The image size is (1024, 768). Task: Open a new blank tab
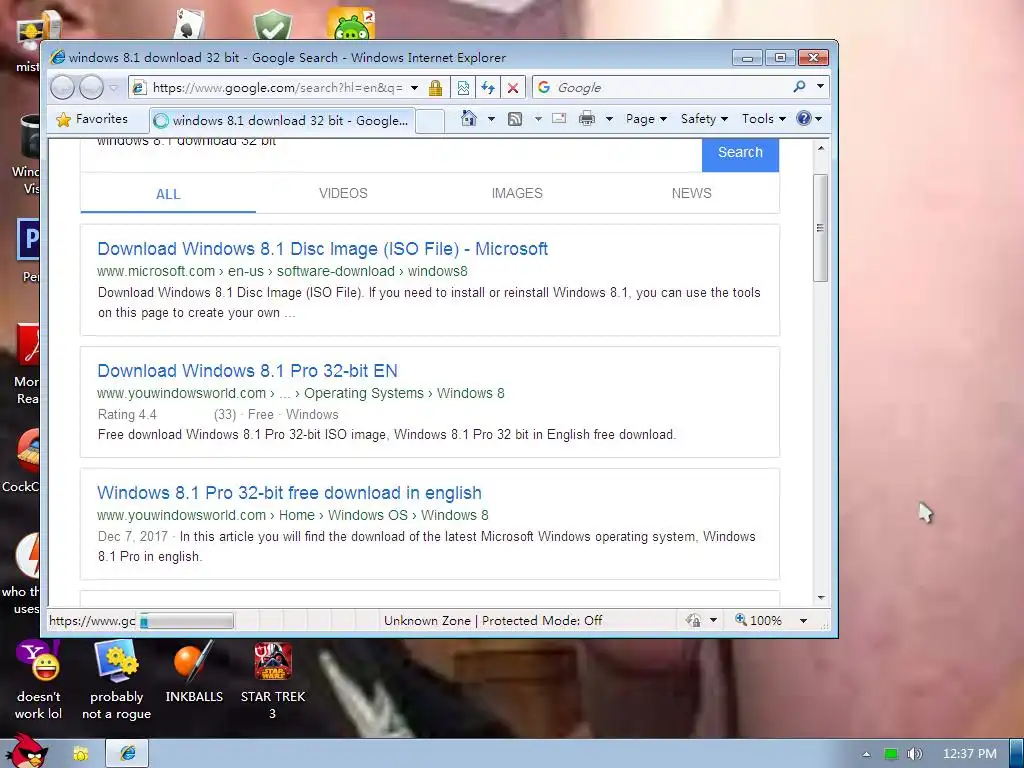tap(430, 121)
